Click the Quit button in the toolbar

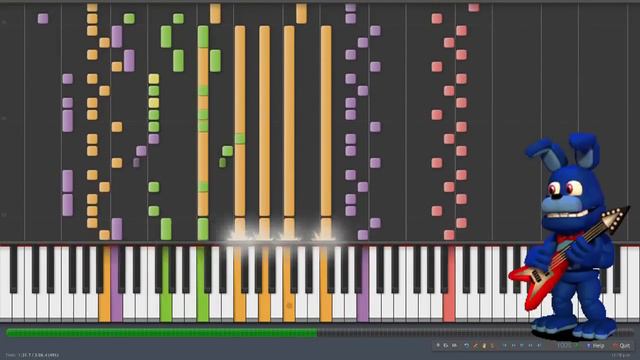622,346
